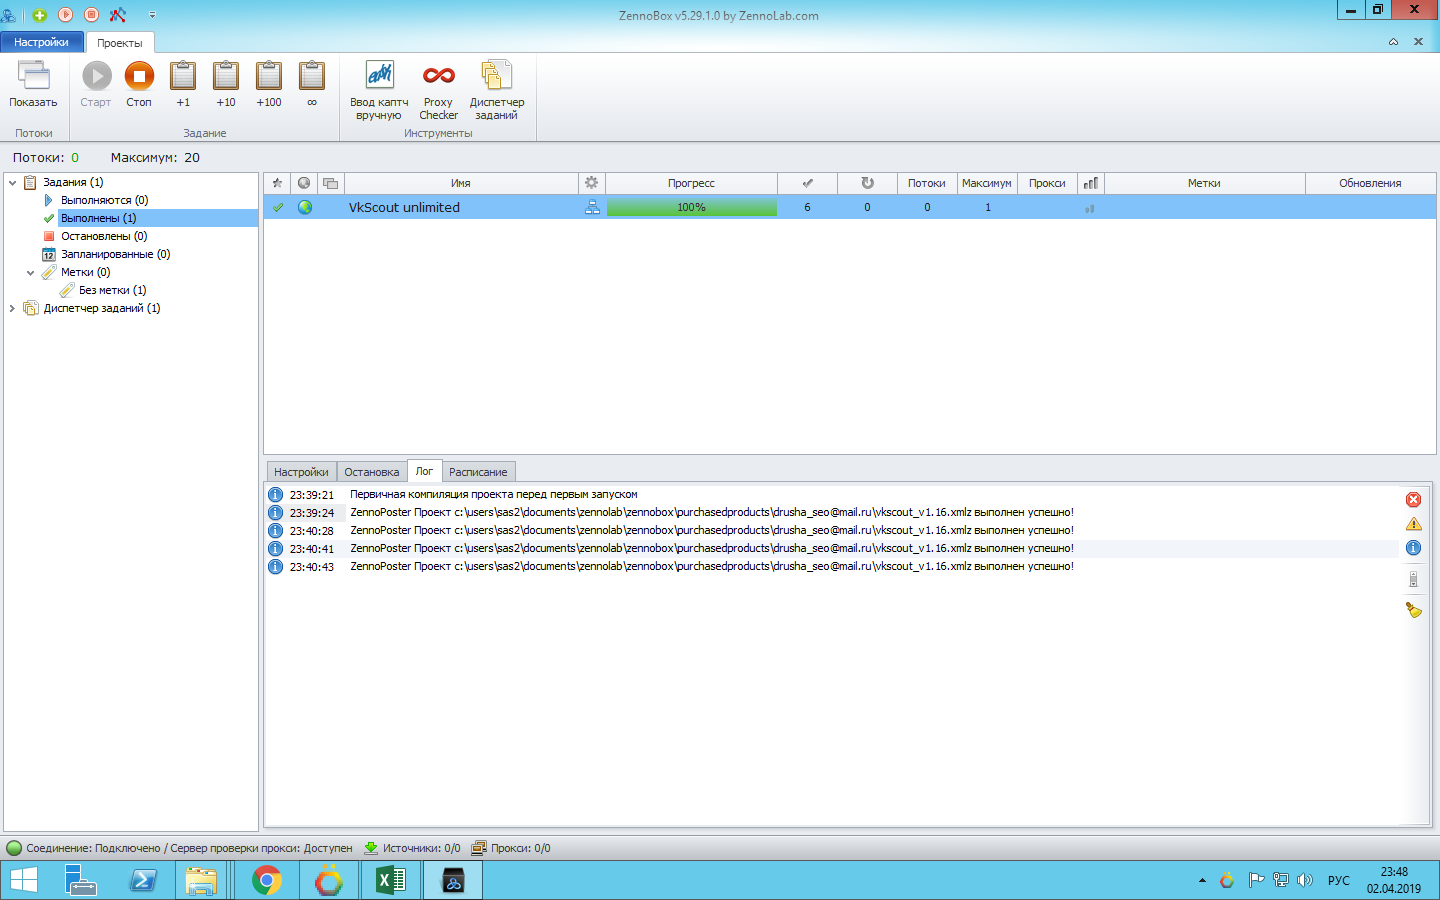Screen dimensions: 1440x900
Task: Click the checkmark success column header
Action: pos(807,183)
